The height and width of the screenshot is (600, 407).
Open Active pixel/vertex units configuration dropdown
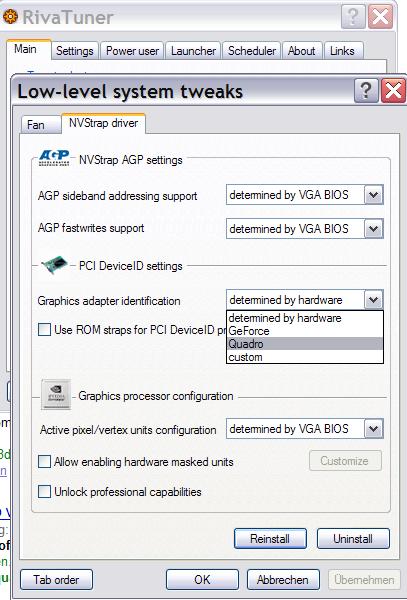pos(304,429)
